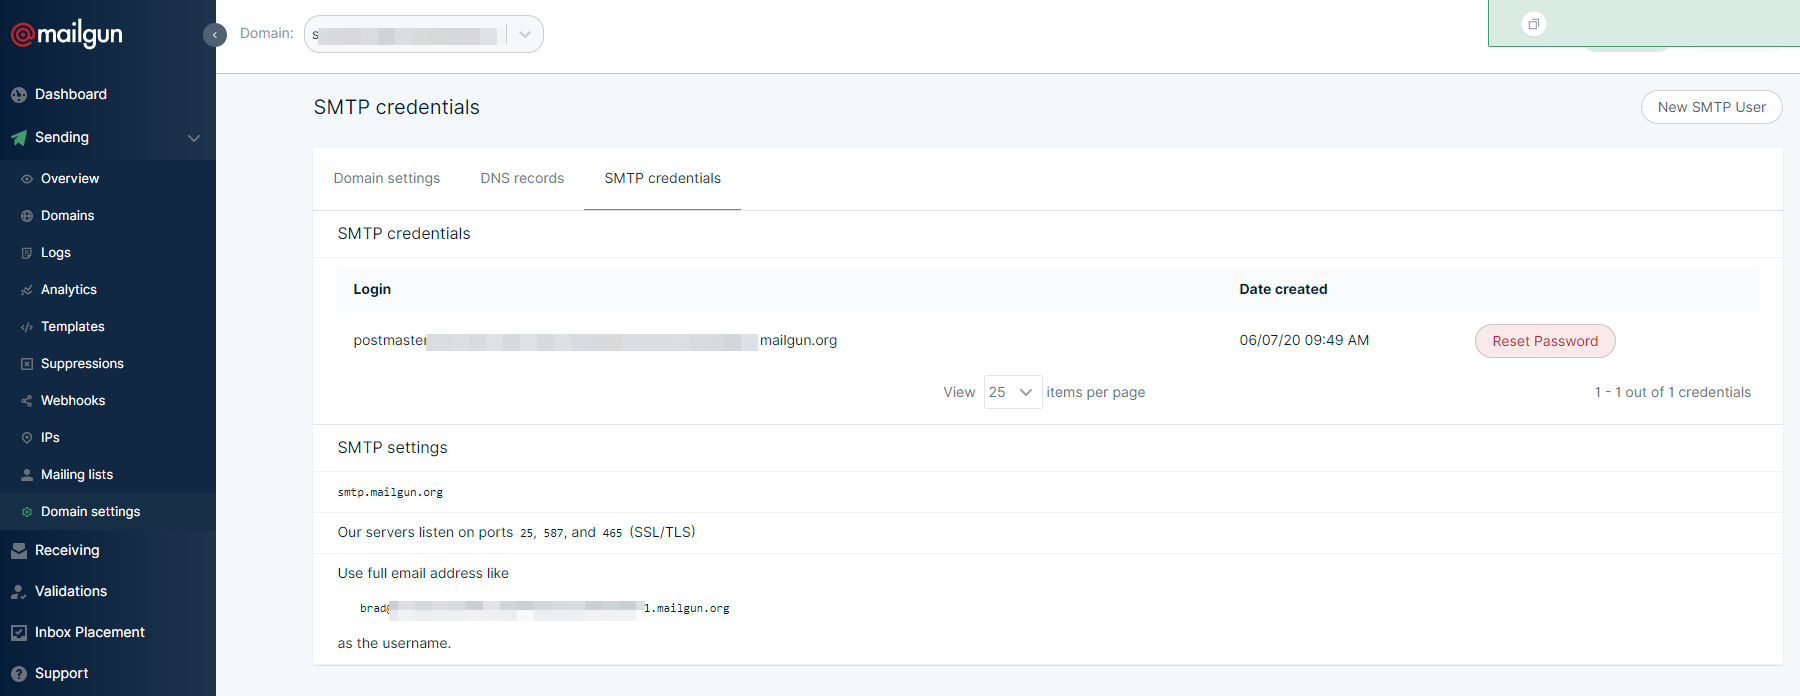Click the Webhooks share icon
Viewport: 1800px width, 696px height.
[x=27, y=401]
